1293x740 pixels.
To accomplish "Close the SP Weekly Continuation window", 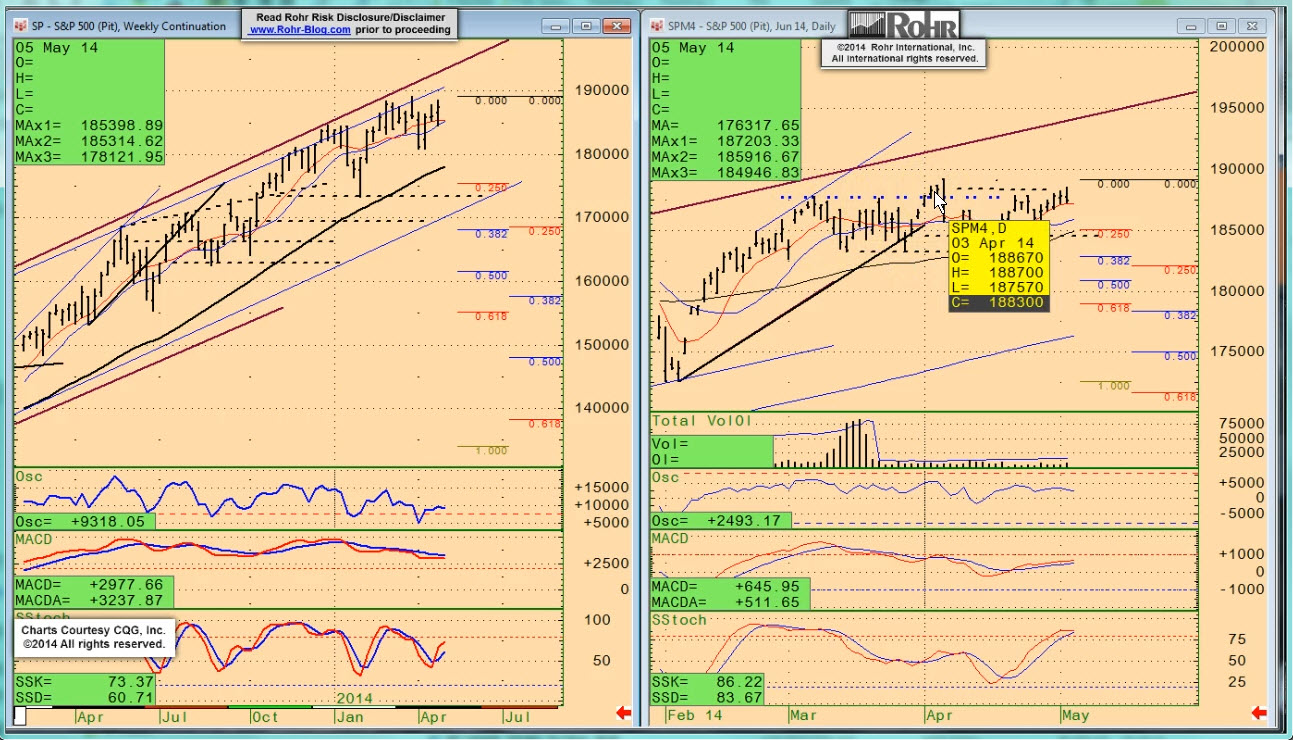I will coord(617,26).
